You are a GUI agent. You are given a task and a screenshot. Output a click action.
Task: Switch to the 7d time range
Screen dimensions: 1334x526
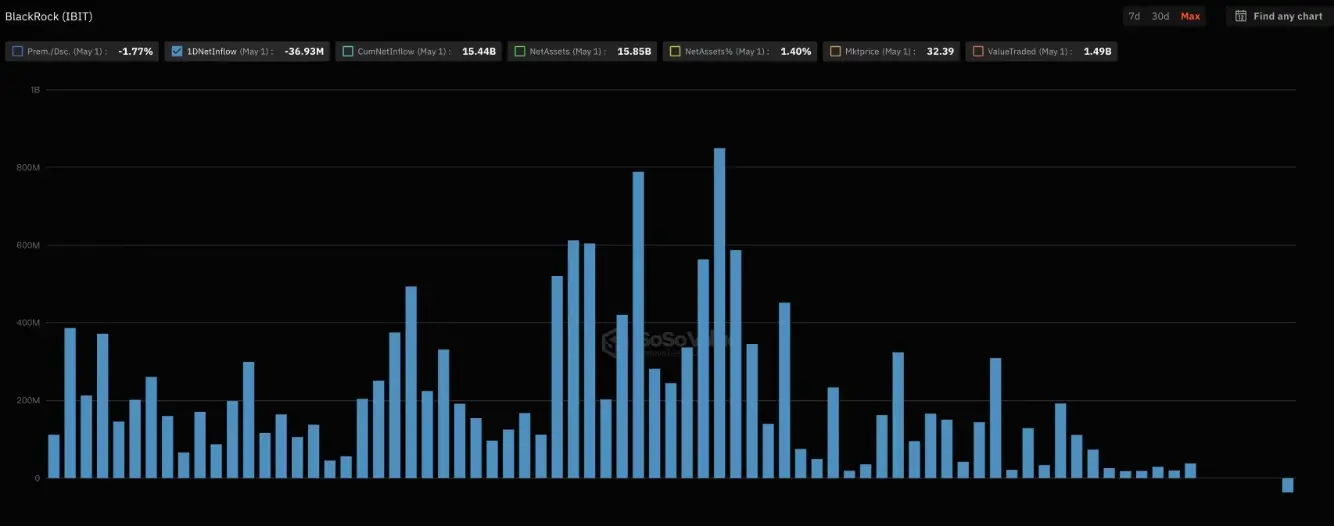point(1134,16)
